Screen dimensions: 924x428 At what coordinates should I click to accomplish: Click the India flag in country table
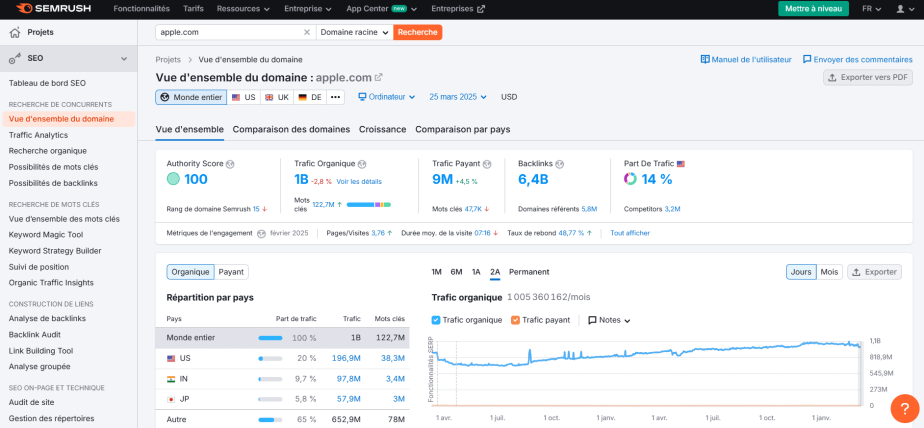pyautogui.click(x=171, y=378)
